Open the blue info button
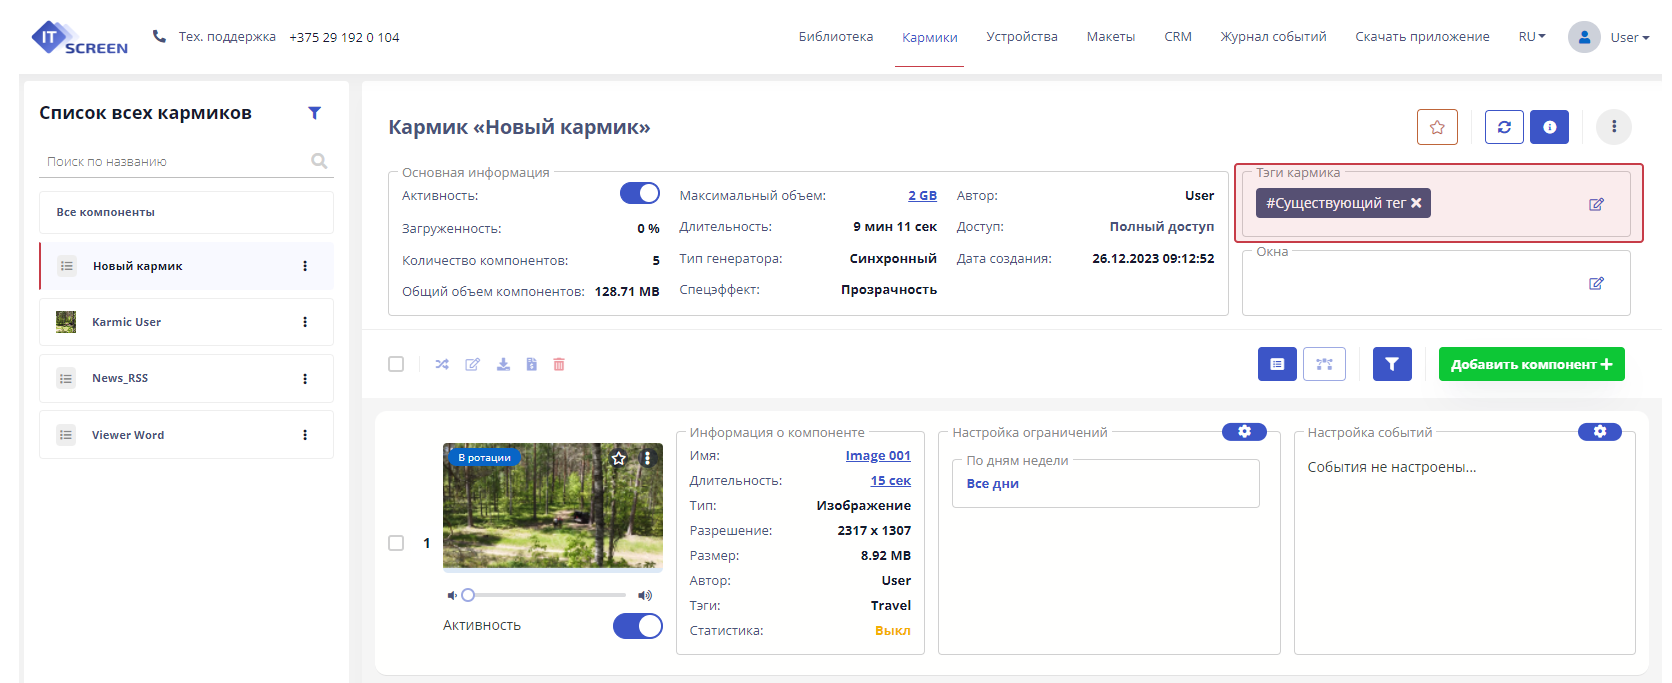This screenshot has height=683, width=1672. coord(1549,127)
